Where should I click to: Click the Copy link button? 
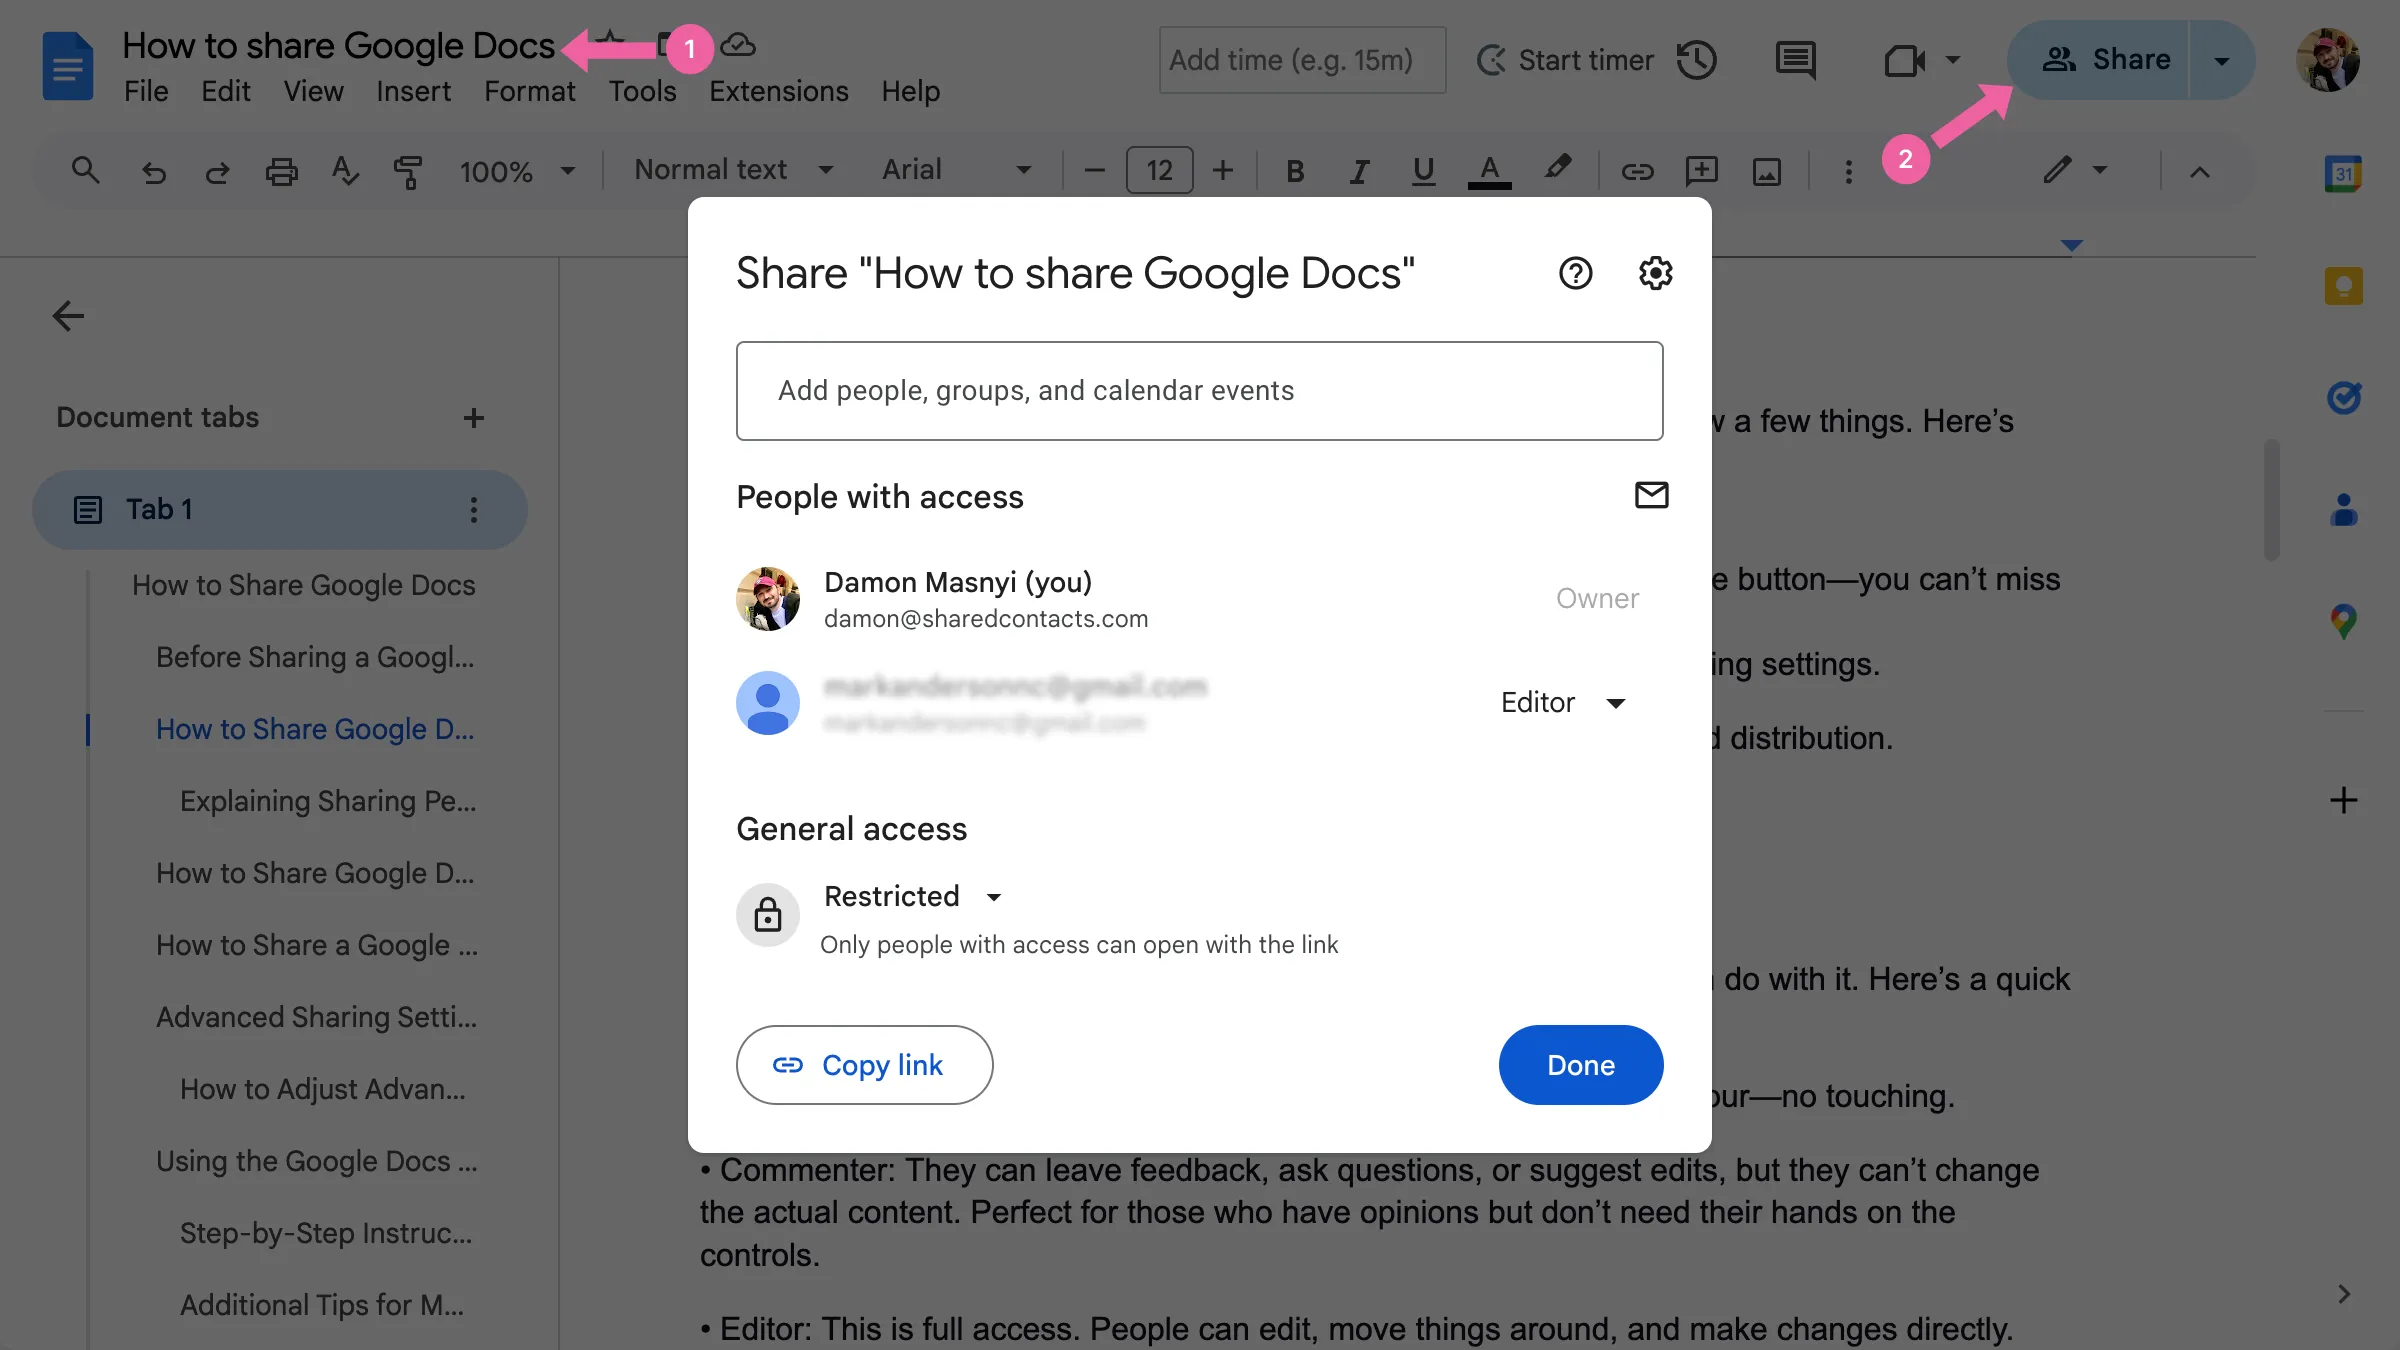864,1065
